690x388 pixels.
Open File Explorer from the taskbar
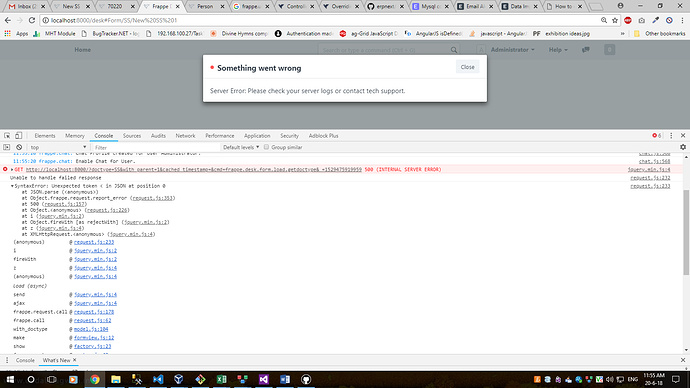coord(116,379)
